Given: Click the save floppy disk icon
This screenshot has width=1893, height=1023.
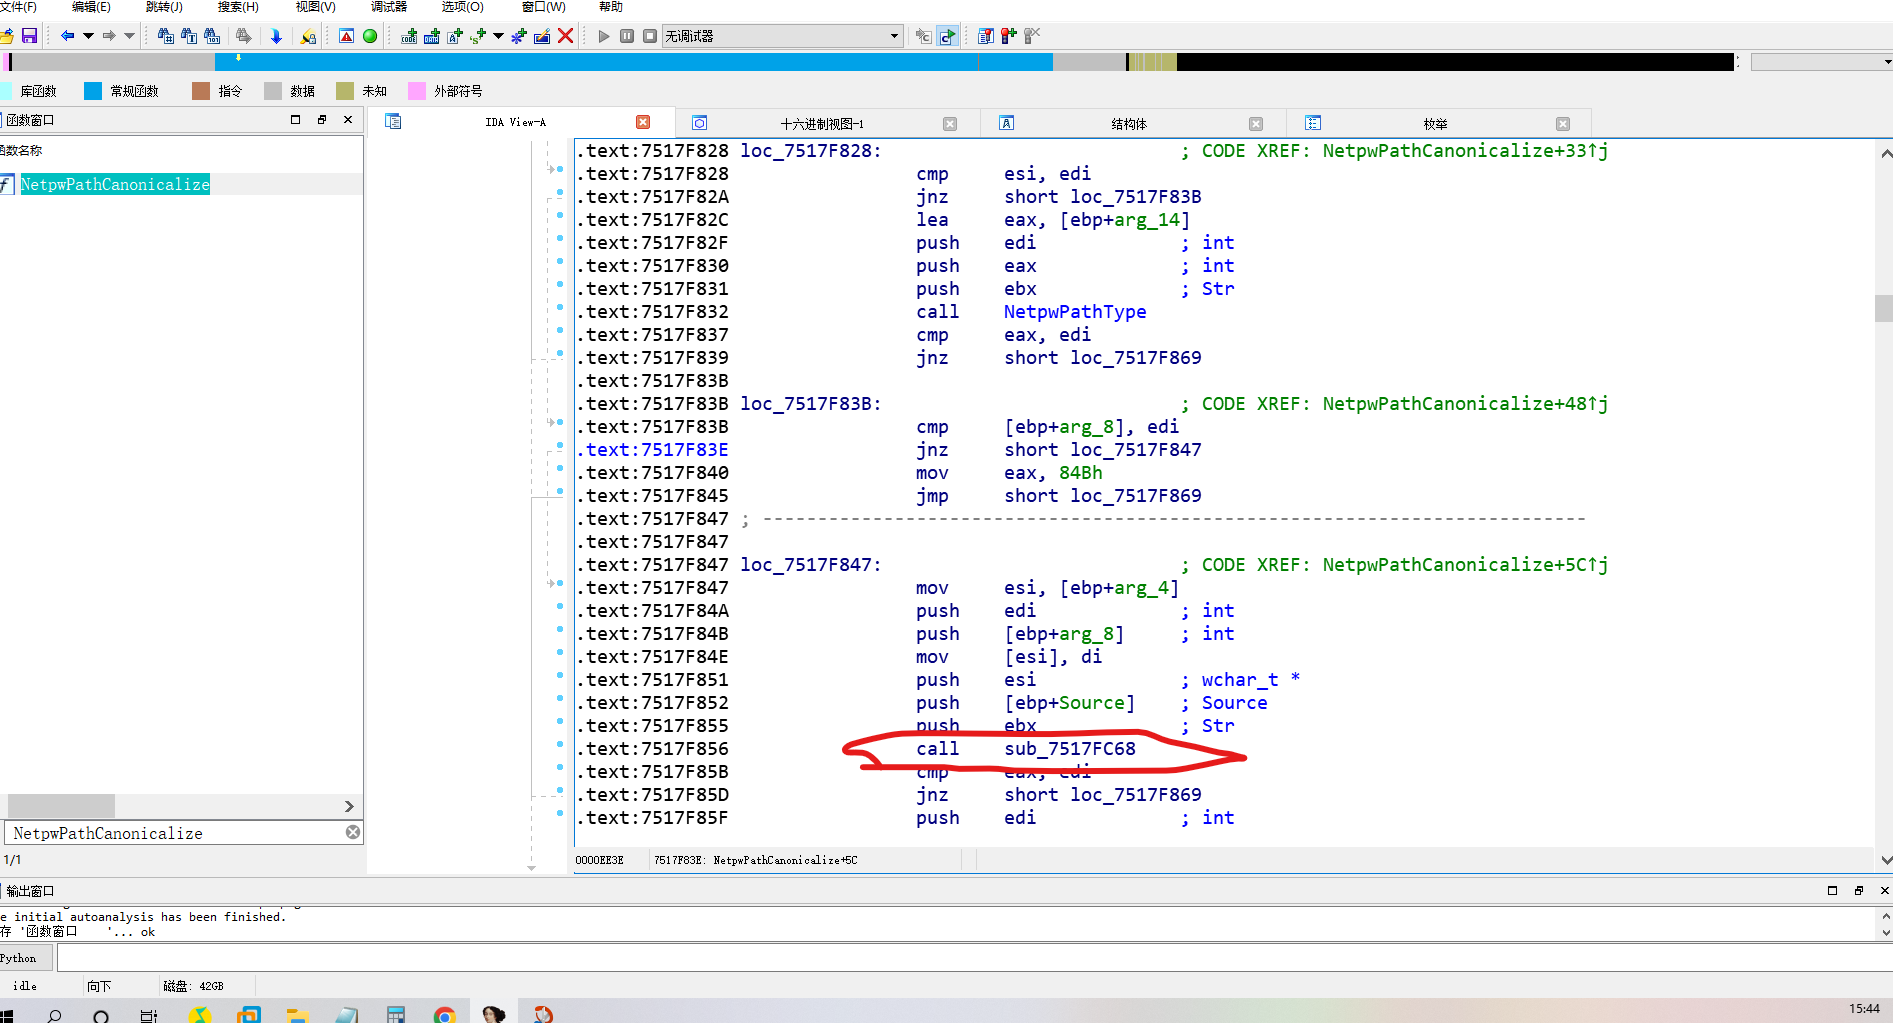Looking at the screenshot, I should coord(29,36).
